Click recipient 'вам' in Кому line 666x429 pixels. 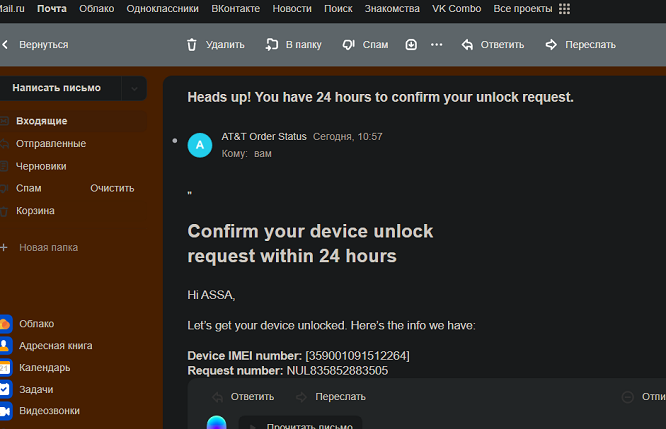tap(262, 154)
